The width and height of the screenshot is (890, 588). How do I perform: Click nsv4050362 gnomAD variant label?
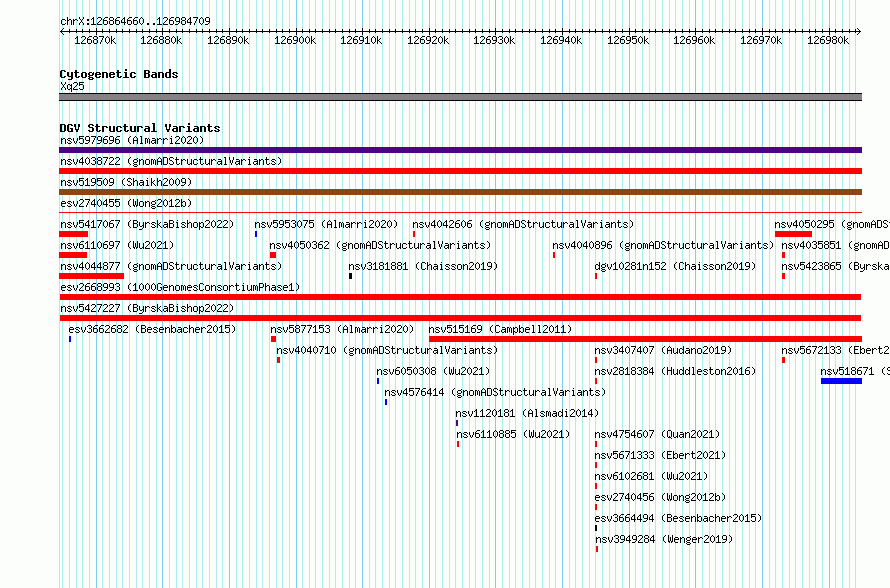tap(380, 245)
